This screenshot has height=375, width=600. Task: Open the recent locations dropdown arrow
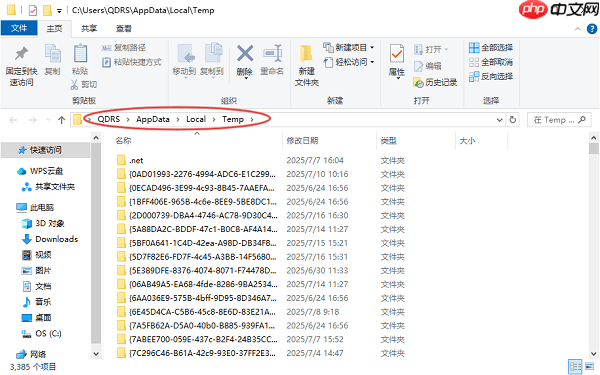tap(48, 120)
